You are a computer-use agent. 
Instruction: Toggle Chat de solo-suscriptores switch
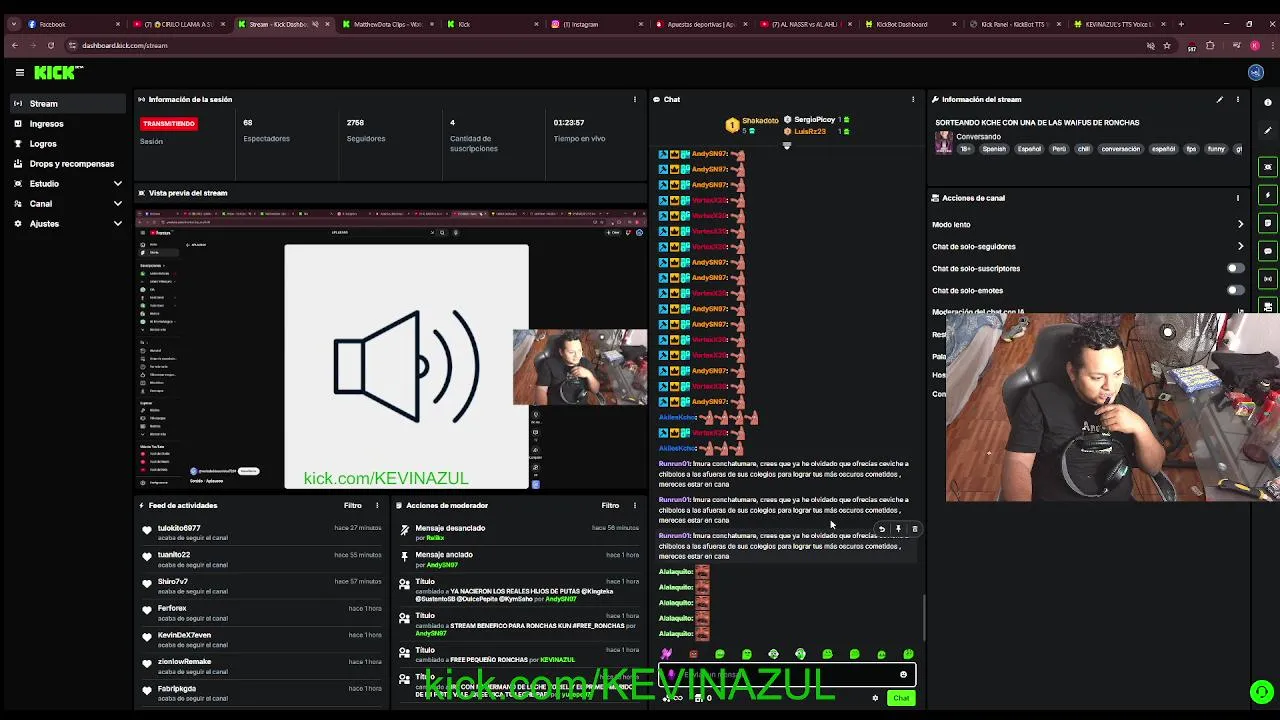1236,268
